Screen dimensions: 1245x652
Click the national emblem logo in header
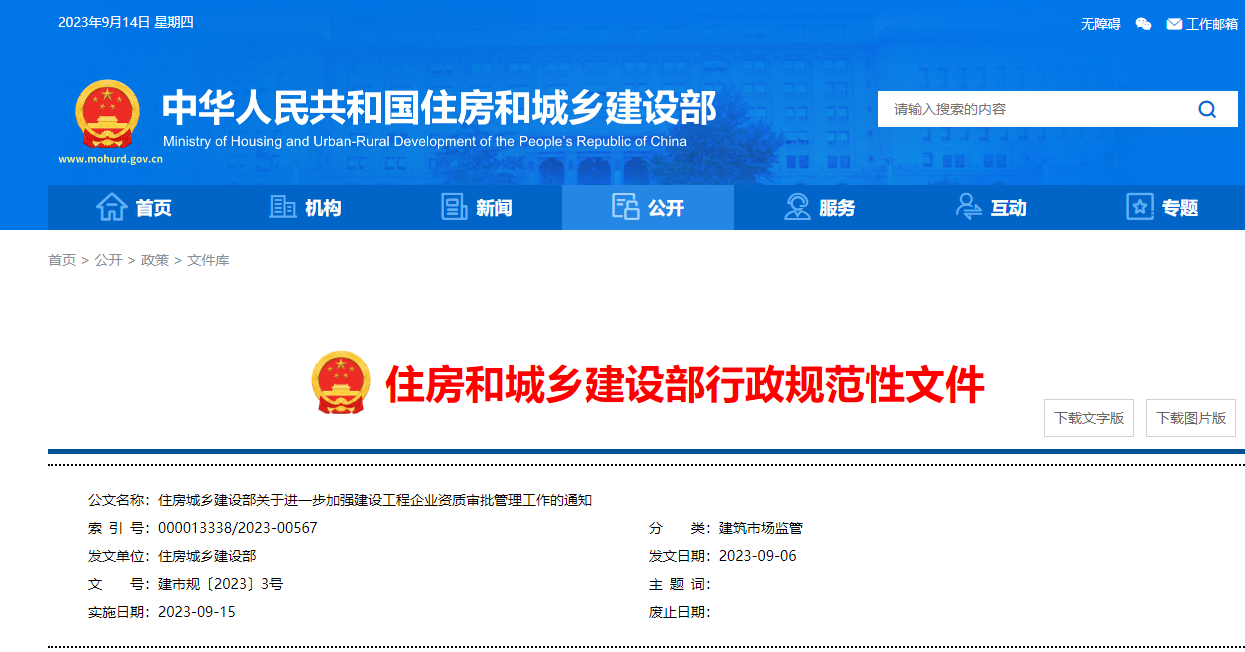(x=108, y=116)
